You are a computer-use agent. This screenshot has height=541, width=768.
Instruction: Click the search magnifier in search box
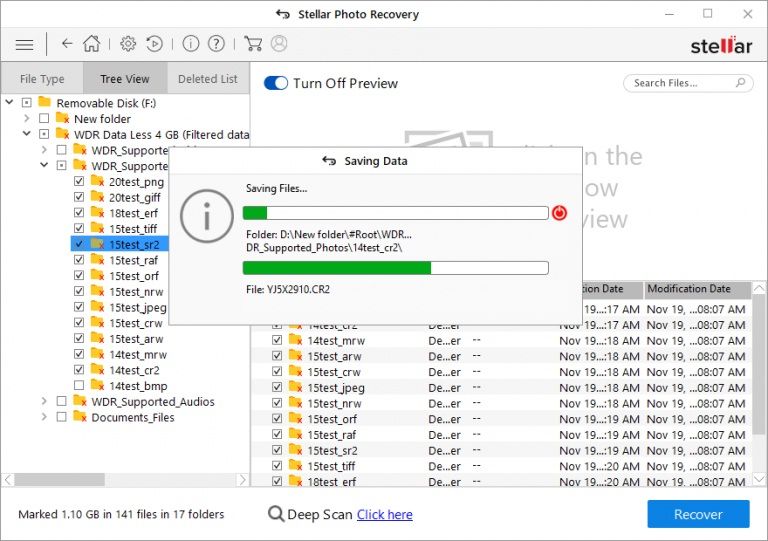741,82
